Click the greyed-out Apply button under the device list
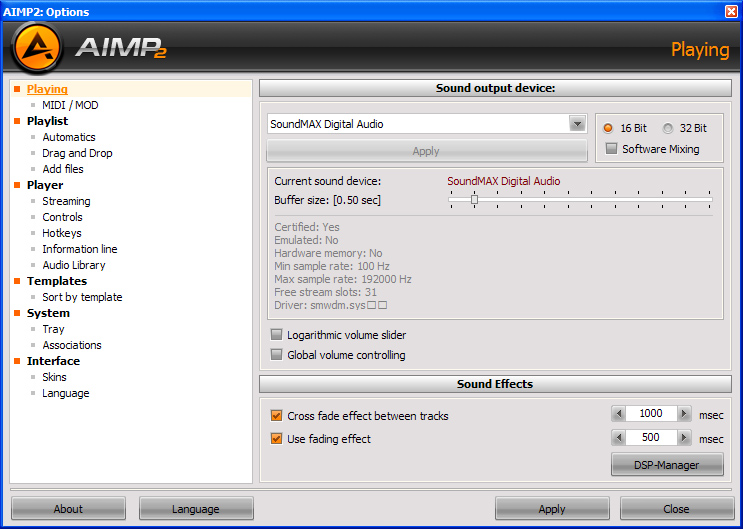Screen dimensions: 743x529 click(426, 151)
